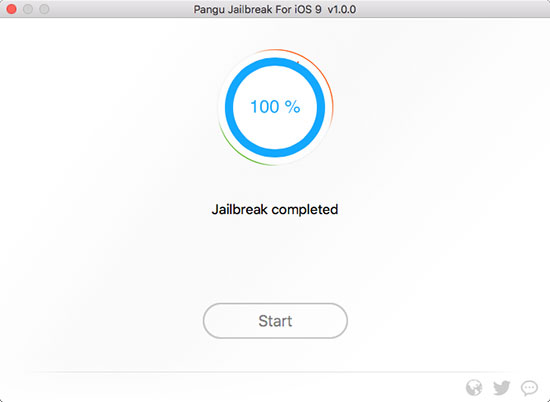Screen dimensions: 550x402
Task: Click the window title "Pangu Jailbreak For iOS 9 v1.0.0"
Action: coord(275,9)
